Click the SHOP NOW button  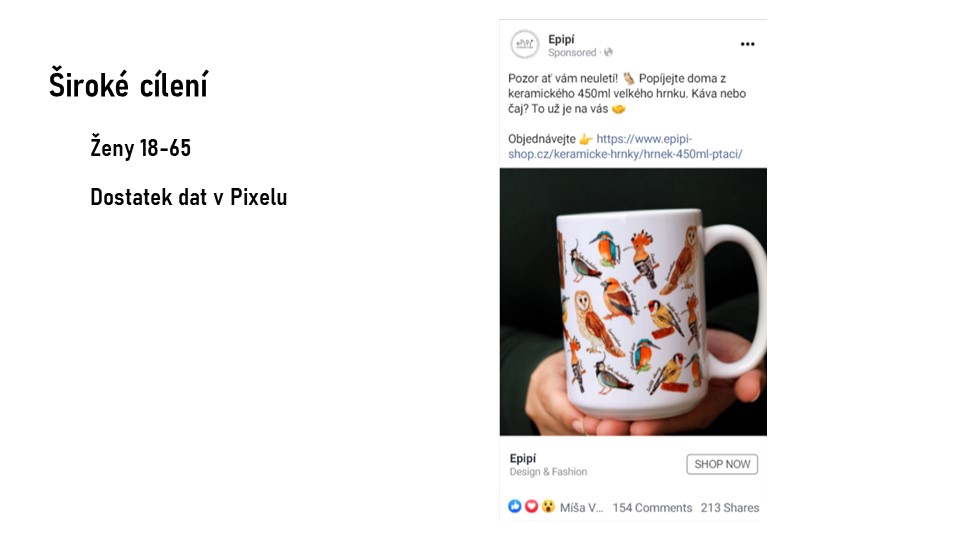click(722, 464)
